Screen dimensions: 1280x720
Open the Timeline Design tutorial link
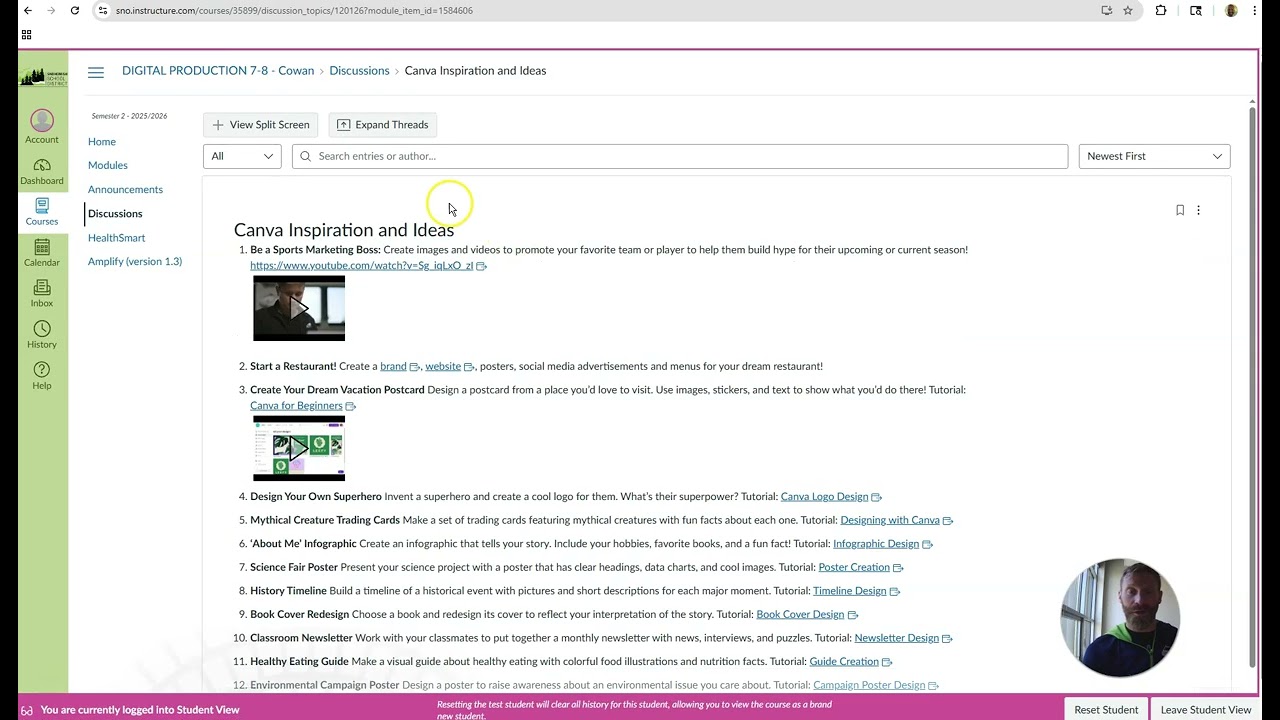point(850,591)
